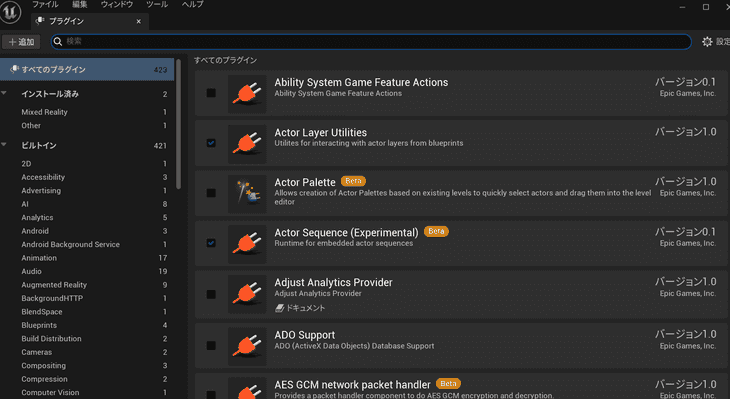The width and height of the screenshot is (730, 399).
Task: Open the ドキュメント link for Adjust Analytics
Action: 300,308
